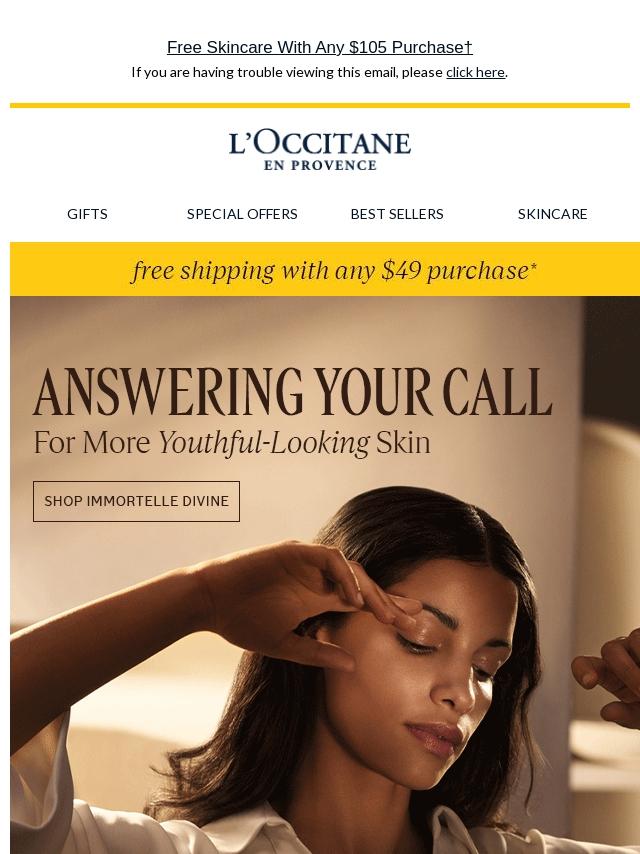Screen dimensions: 640x854
Task: Click the asterisk ending the shipping banner
Action: point(533,266)
